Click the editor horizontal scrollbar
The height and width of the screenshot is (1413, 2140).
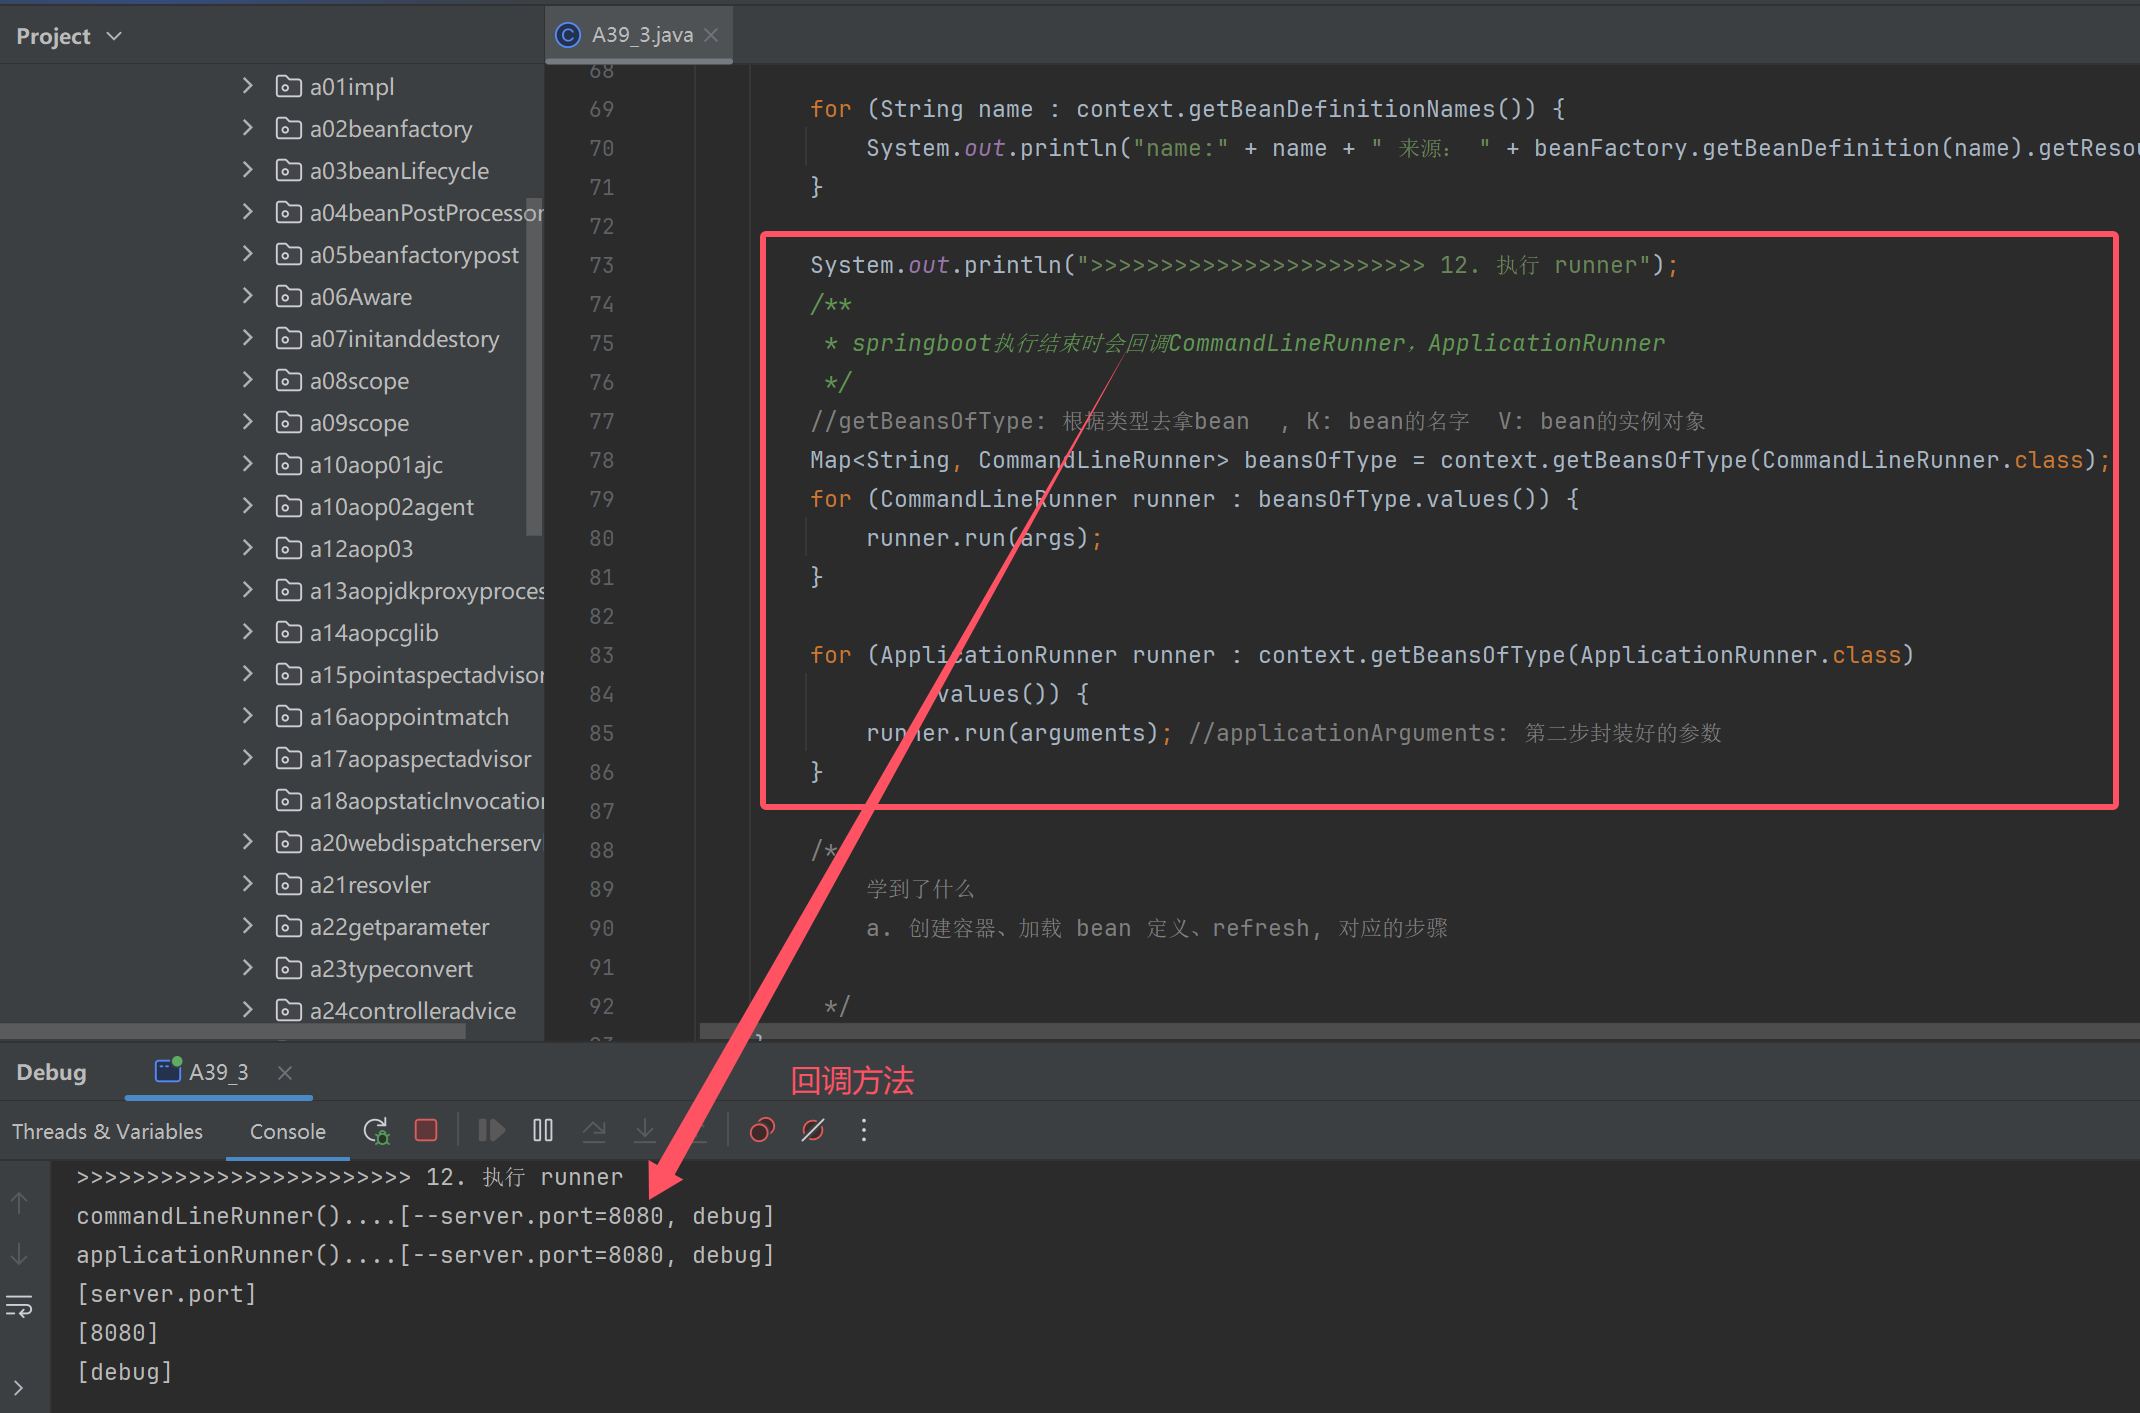pyautogui.click(x=1420, y=1031)
